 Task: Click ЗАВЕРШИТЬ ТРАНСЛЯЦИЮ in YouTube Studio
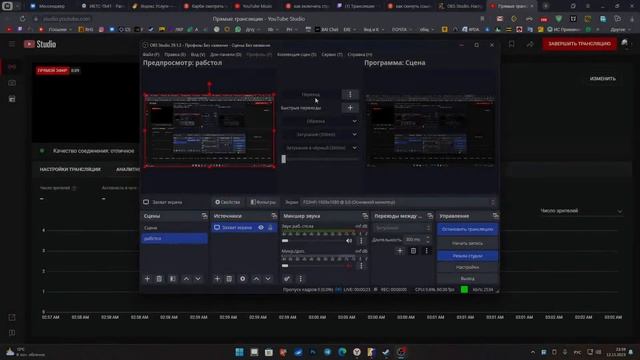(579, 44)
